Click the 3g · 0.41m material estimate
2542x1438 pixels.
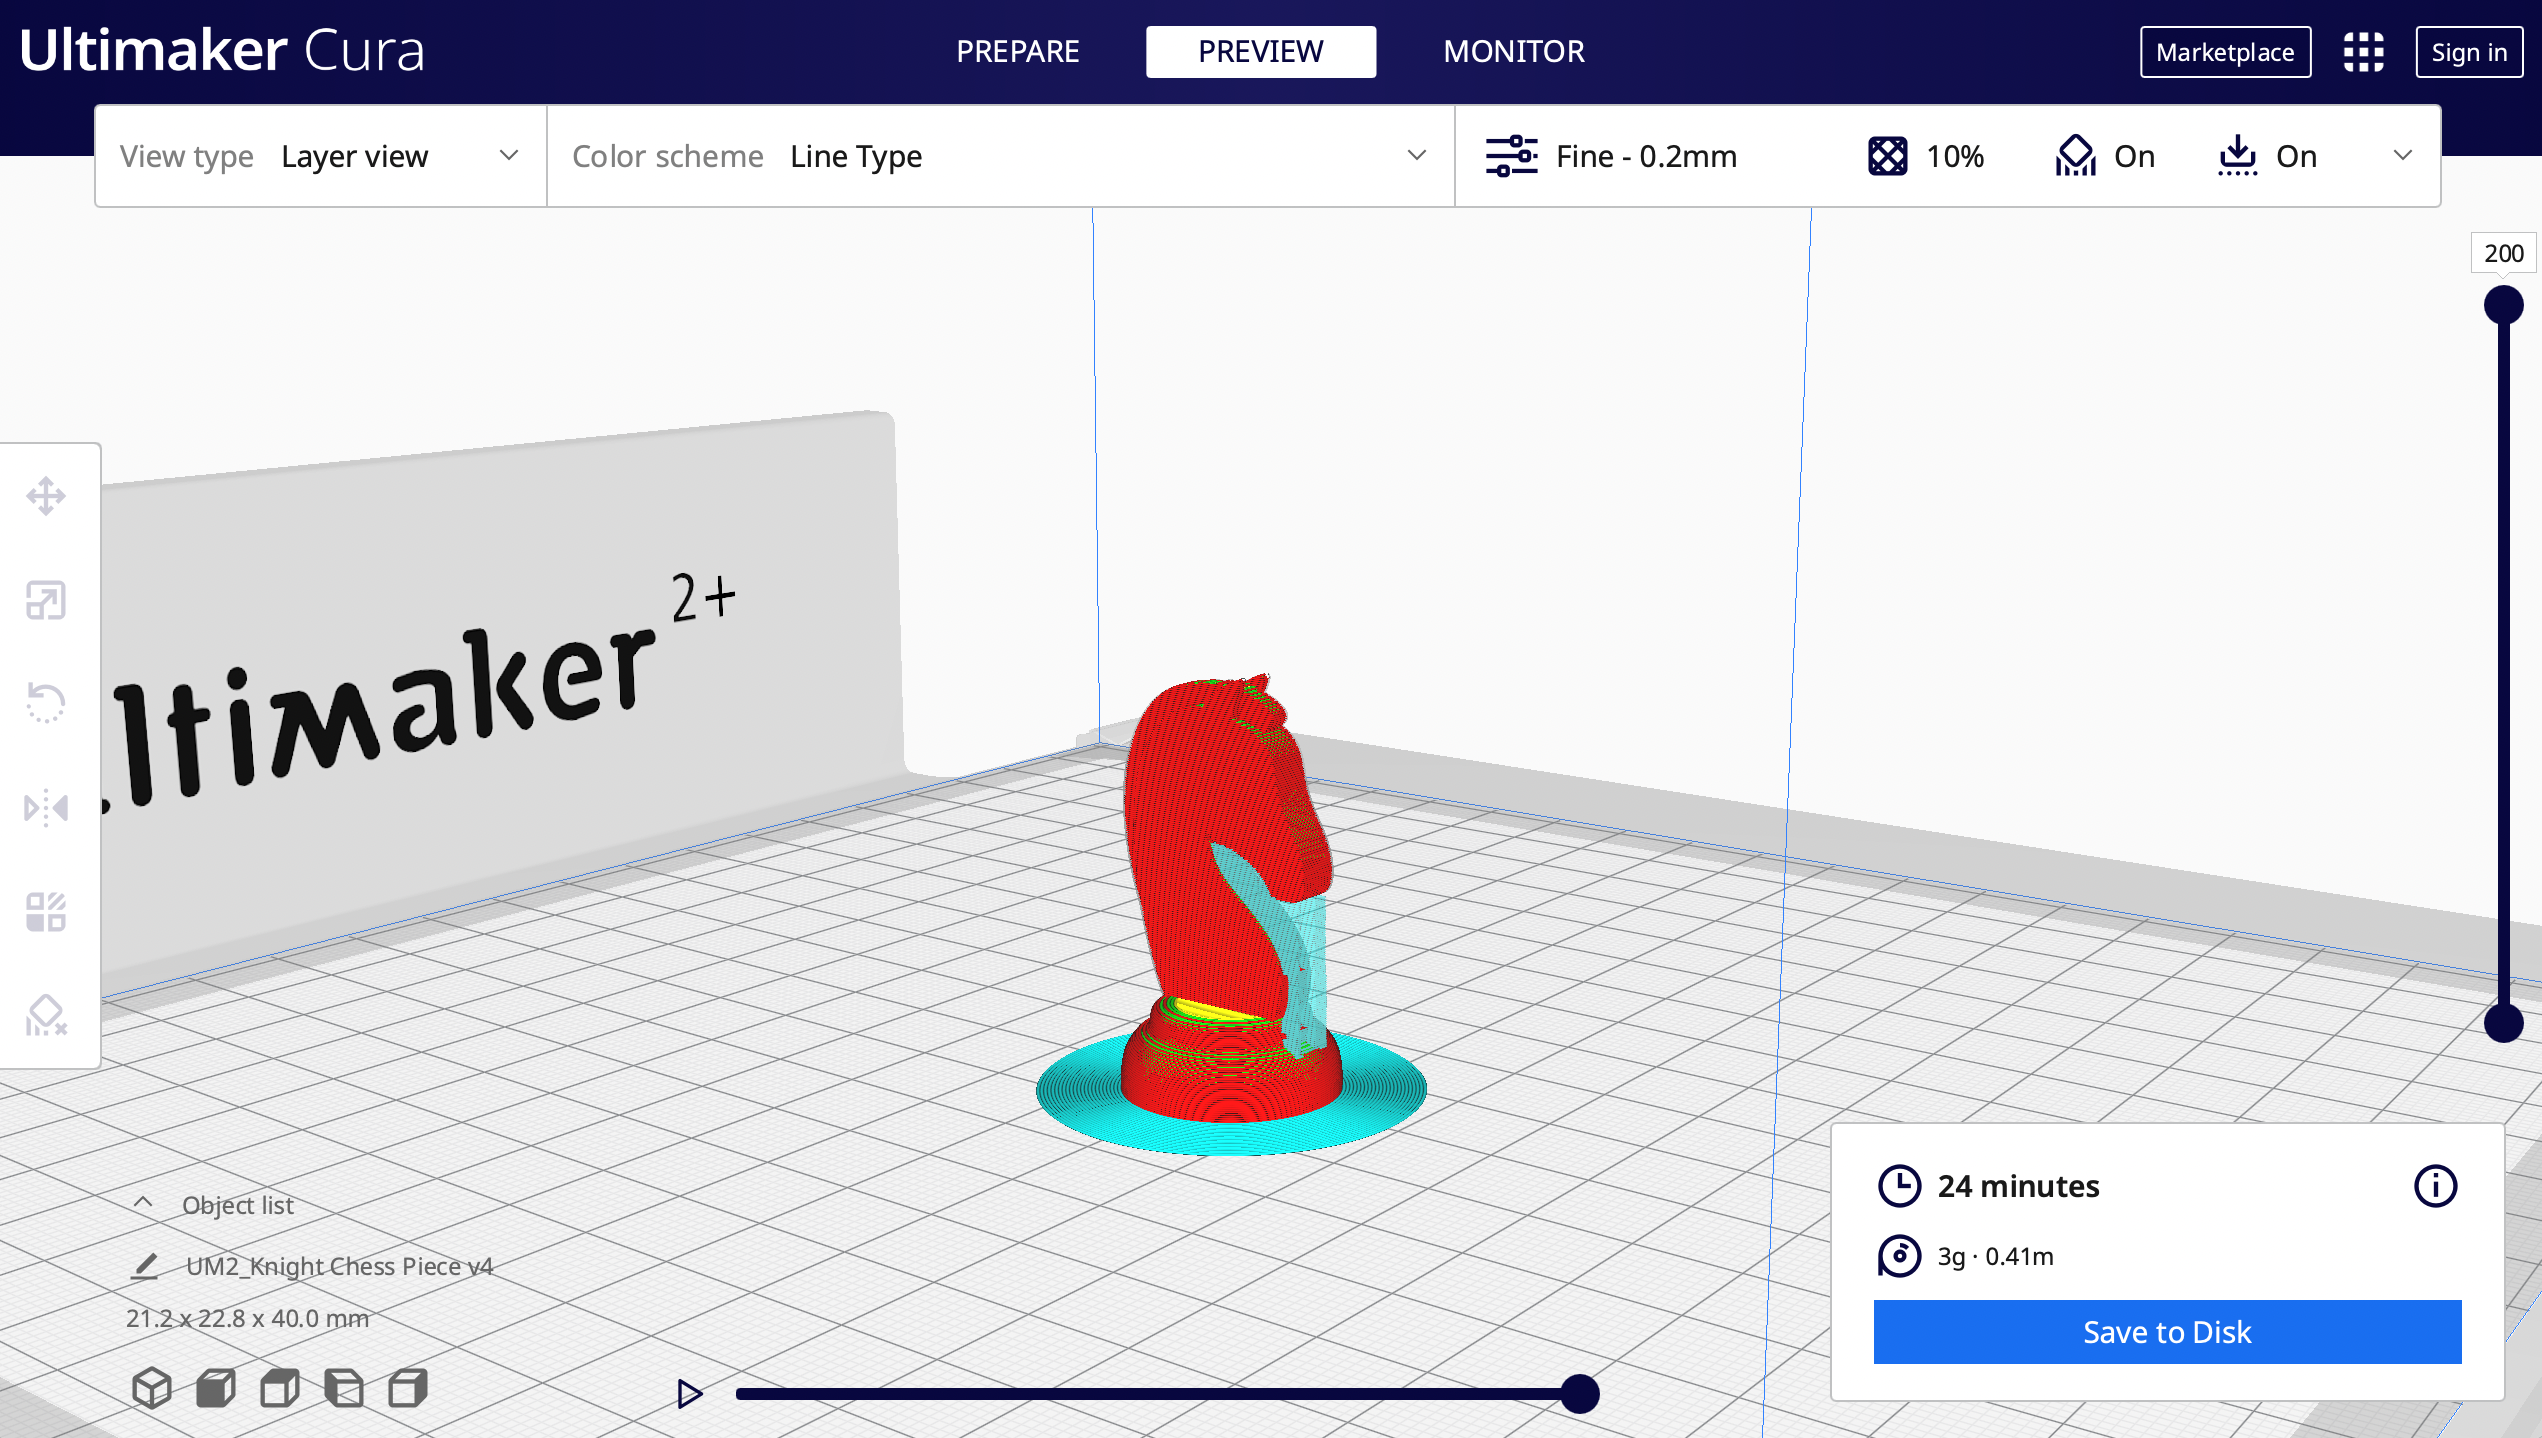(x=1995, y=1256)
